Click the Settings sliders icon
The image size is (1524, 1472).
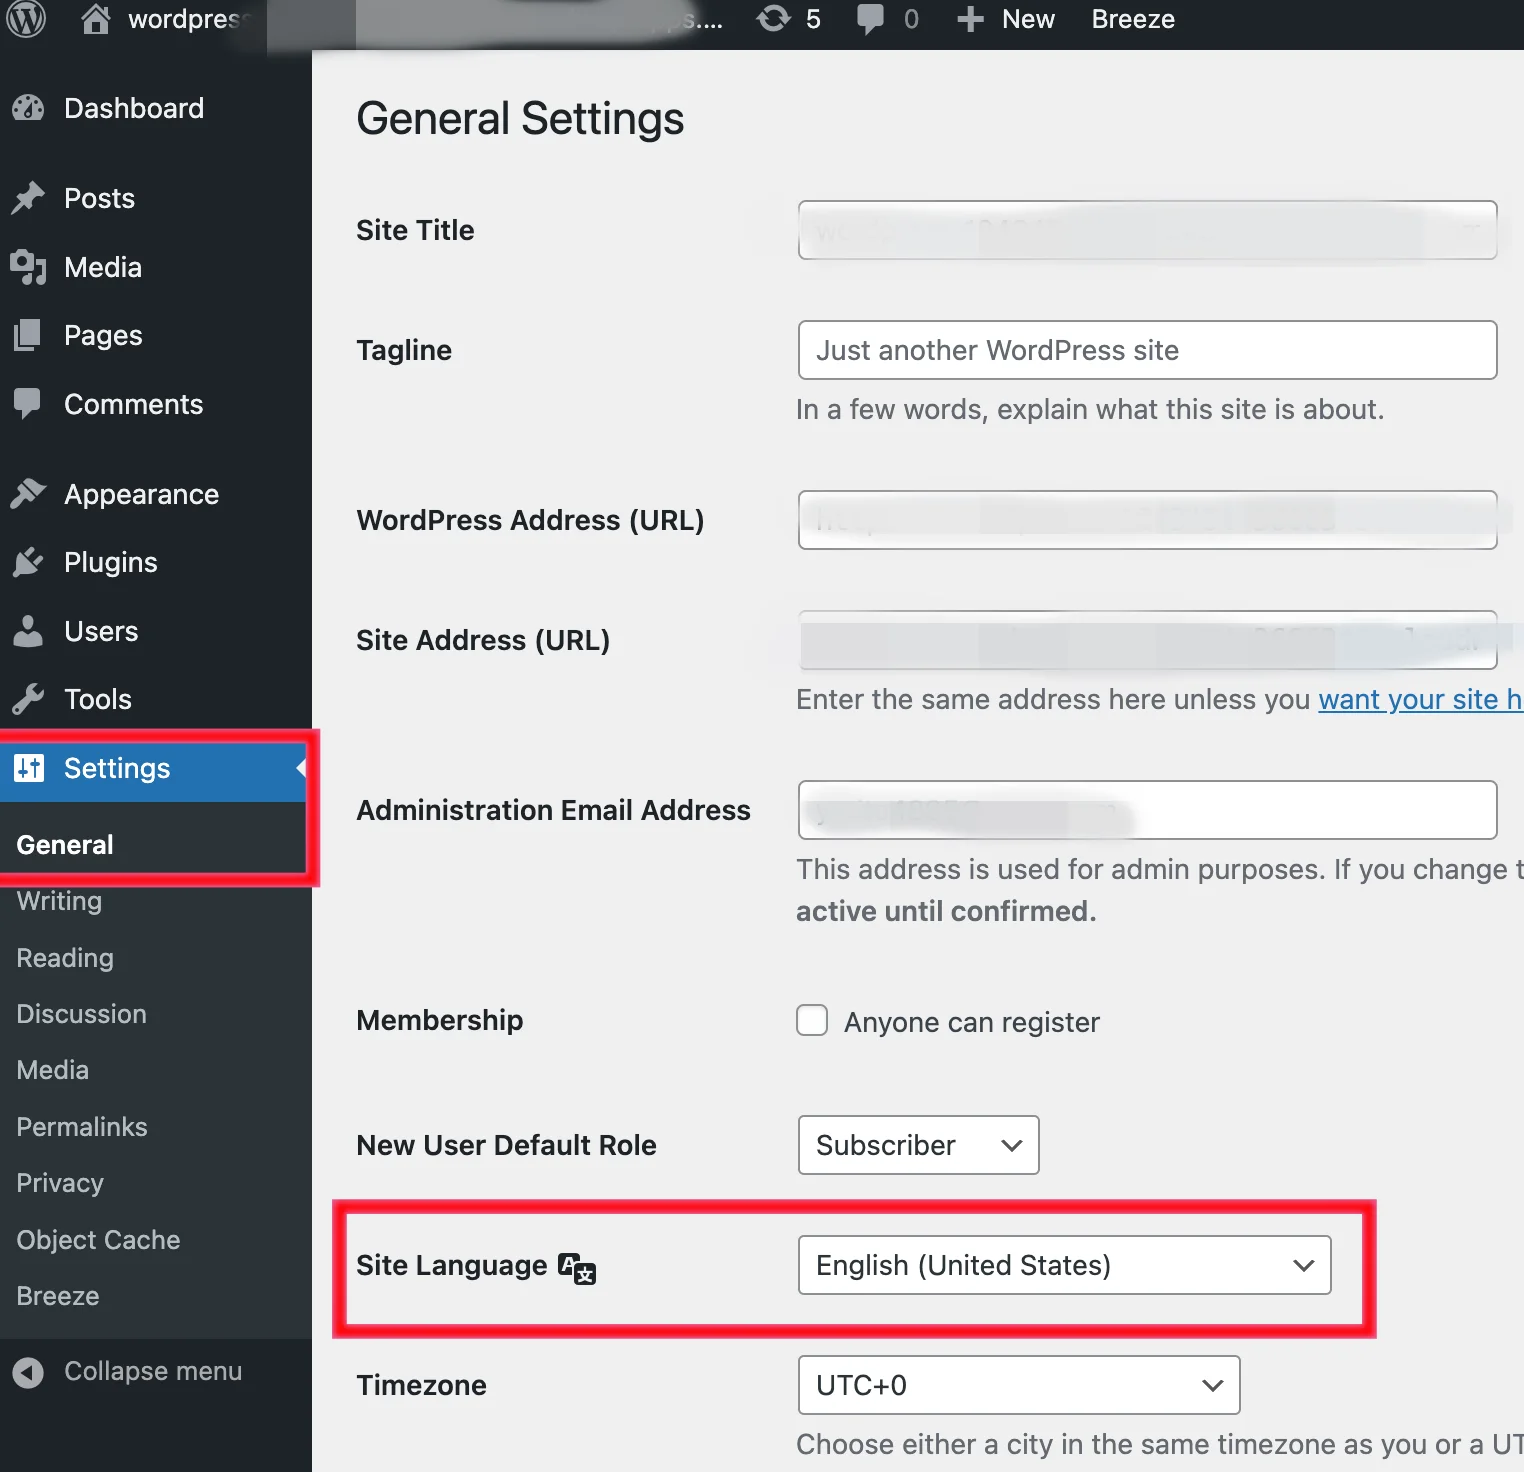[x=29, y=768]
